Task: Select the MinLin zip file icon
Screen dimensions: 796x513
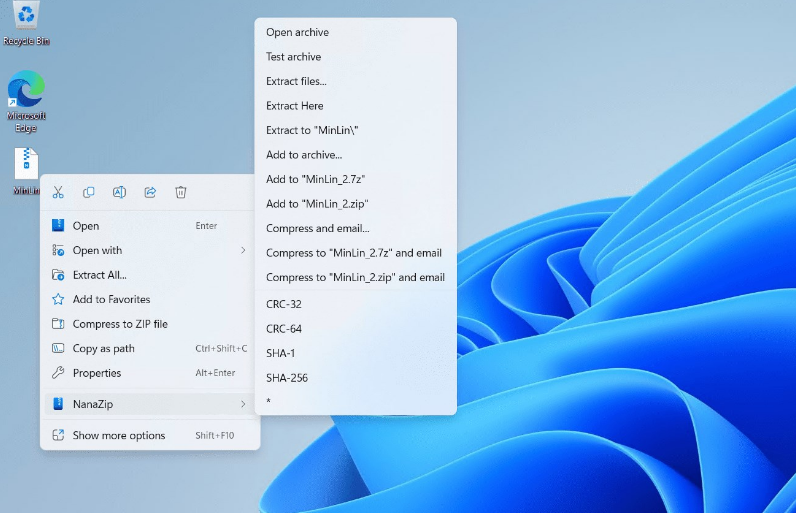Action: pyautogui.click(x=26, y=171)
